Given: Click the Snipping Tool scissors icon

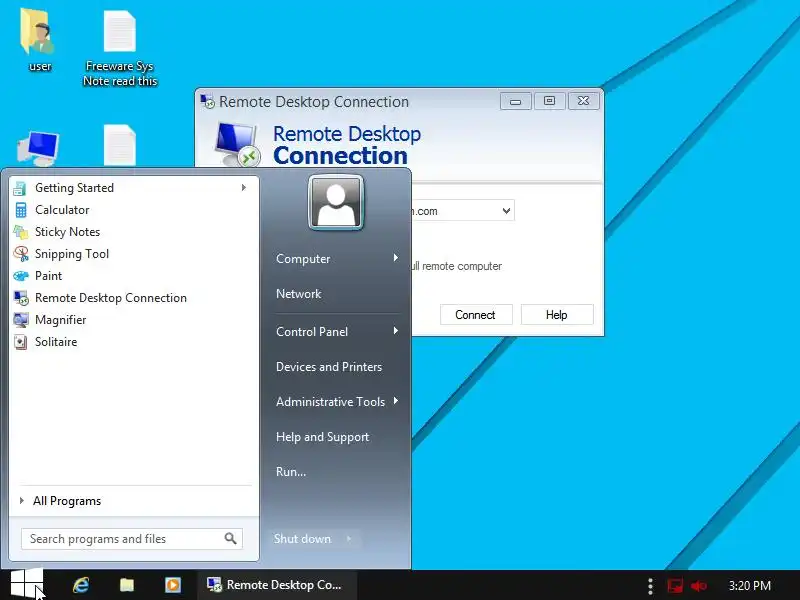Looking at the screenshot, I should [21, 254].
